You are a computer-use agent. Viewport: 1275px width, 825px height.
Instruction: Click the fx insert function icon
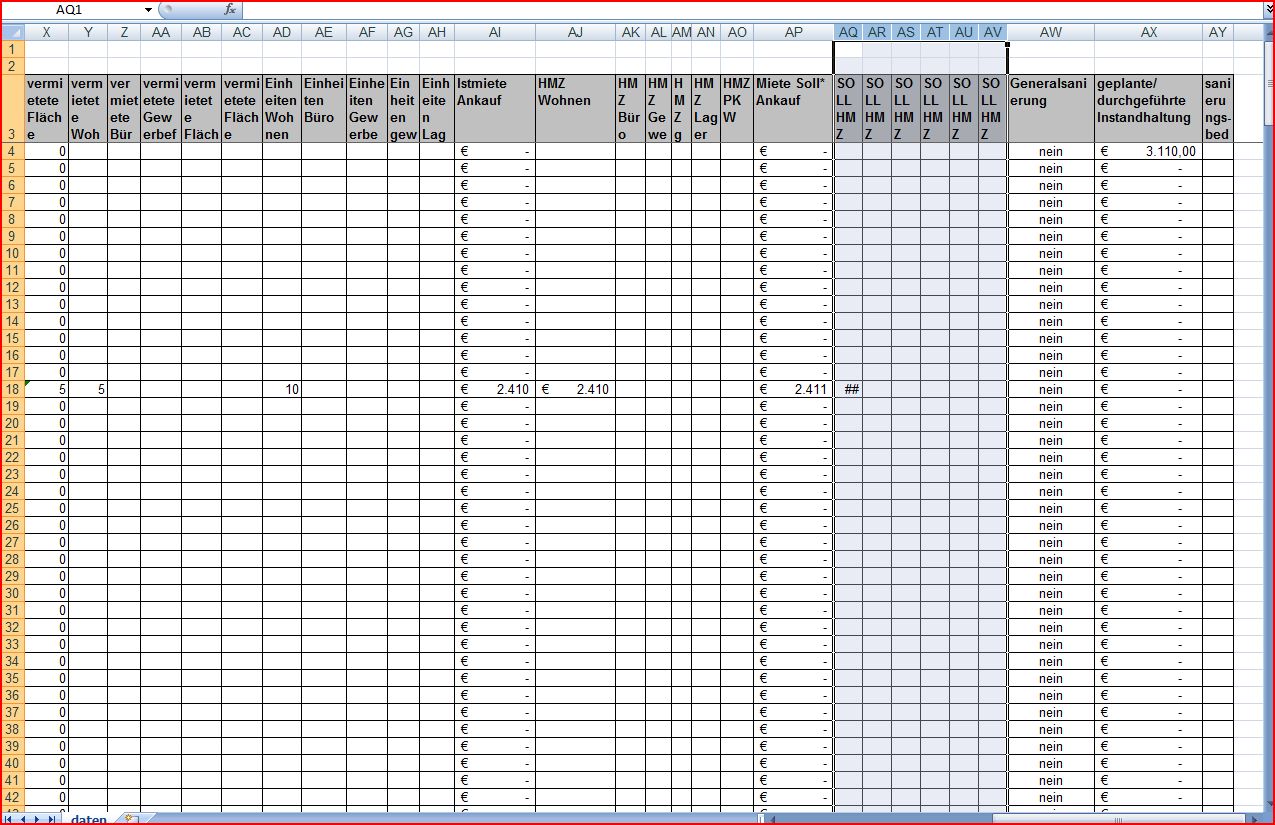pos(230,9)
